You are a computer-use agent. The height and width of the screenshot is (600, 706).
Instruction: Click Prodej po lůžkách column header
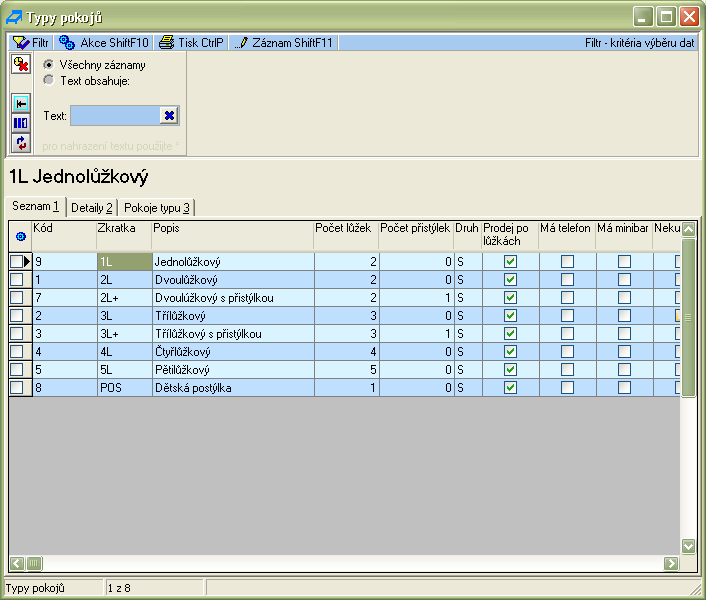tap(510, 235)
